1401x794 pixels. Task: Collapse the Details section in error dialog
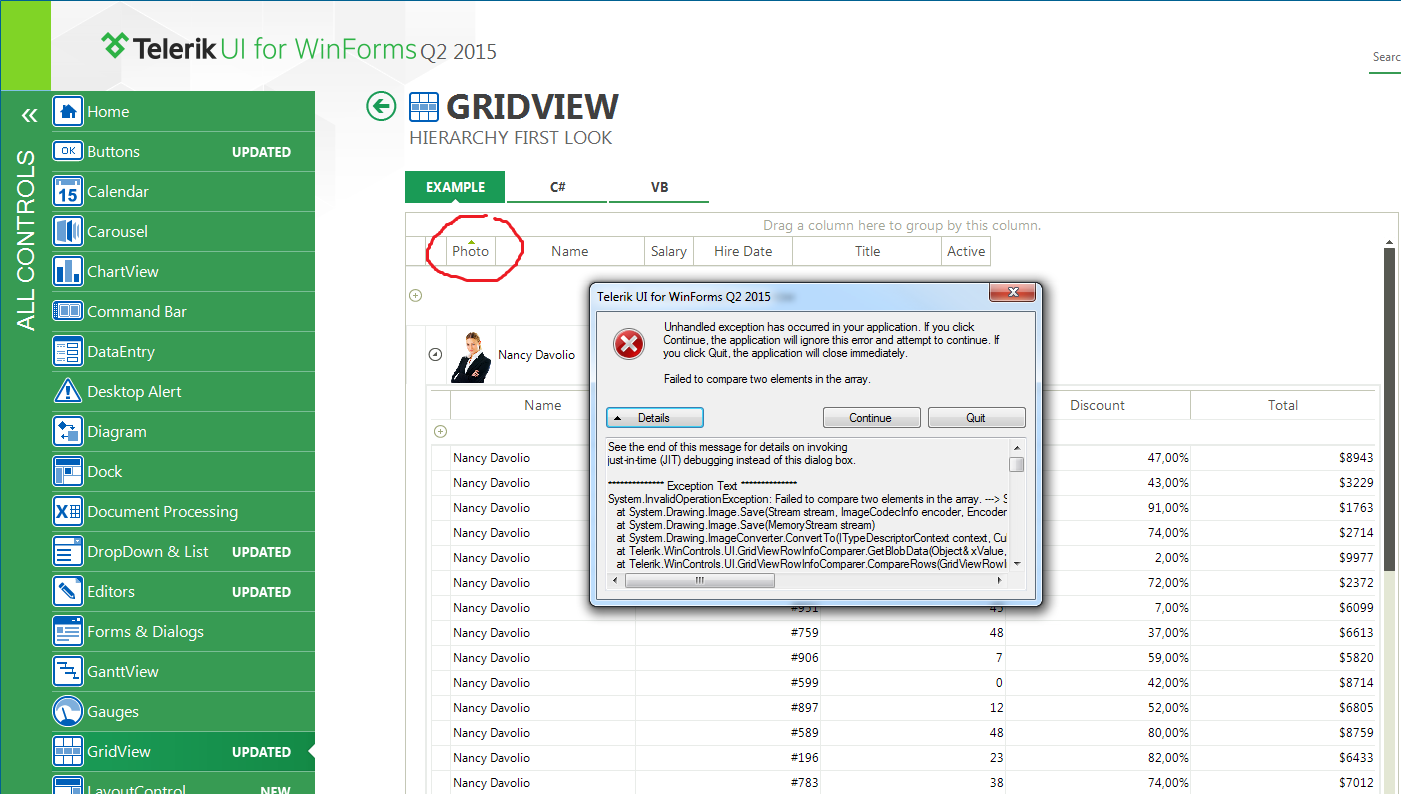click(x=655, y=417)
